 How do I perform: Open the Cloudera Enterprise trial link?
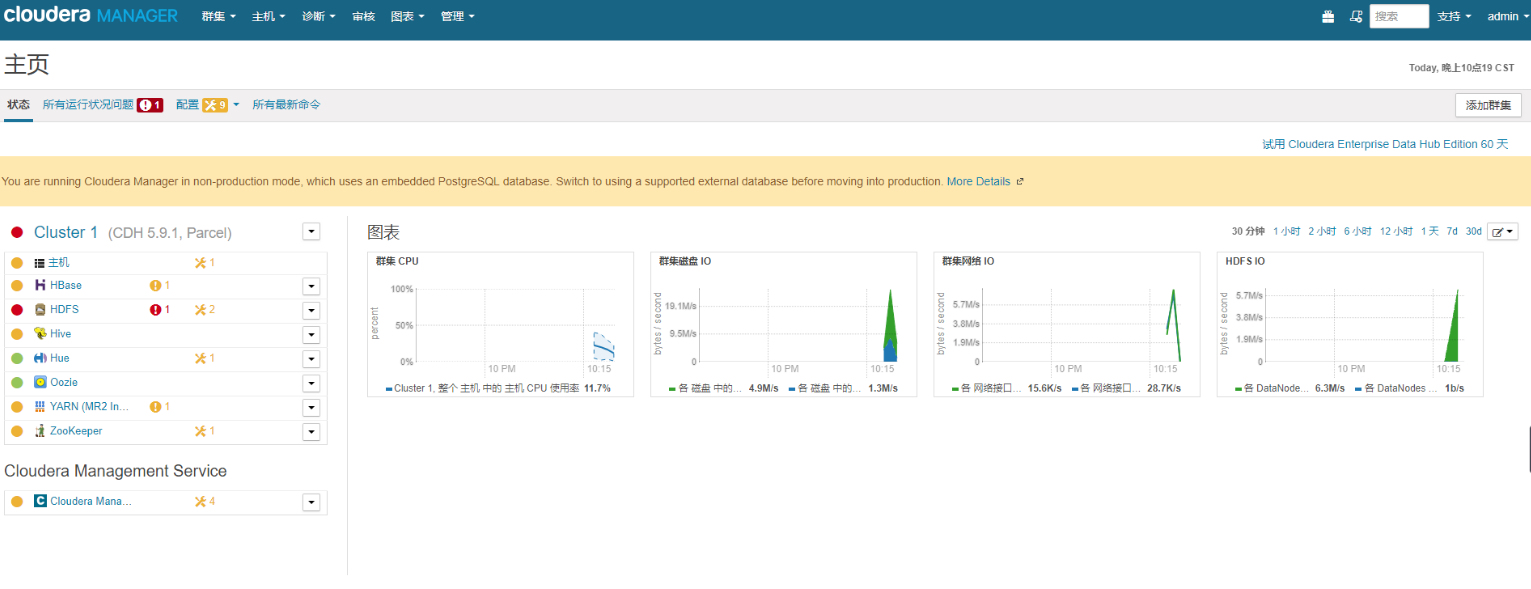pos(1385,144)
